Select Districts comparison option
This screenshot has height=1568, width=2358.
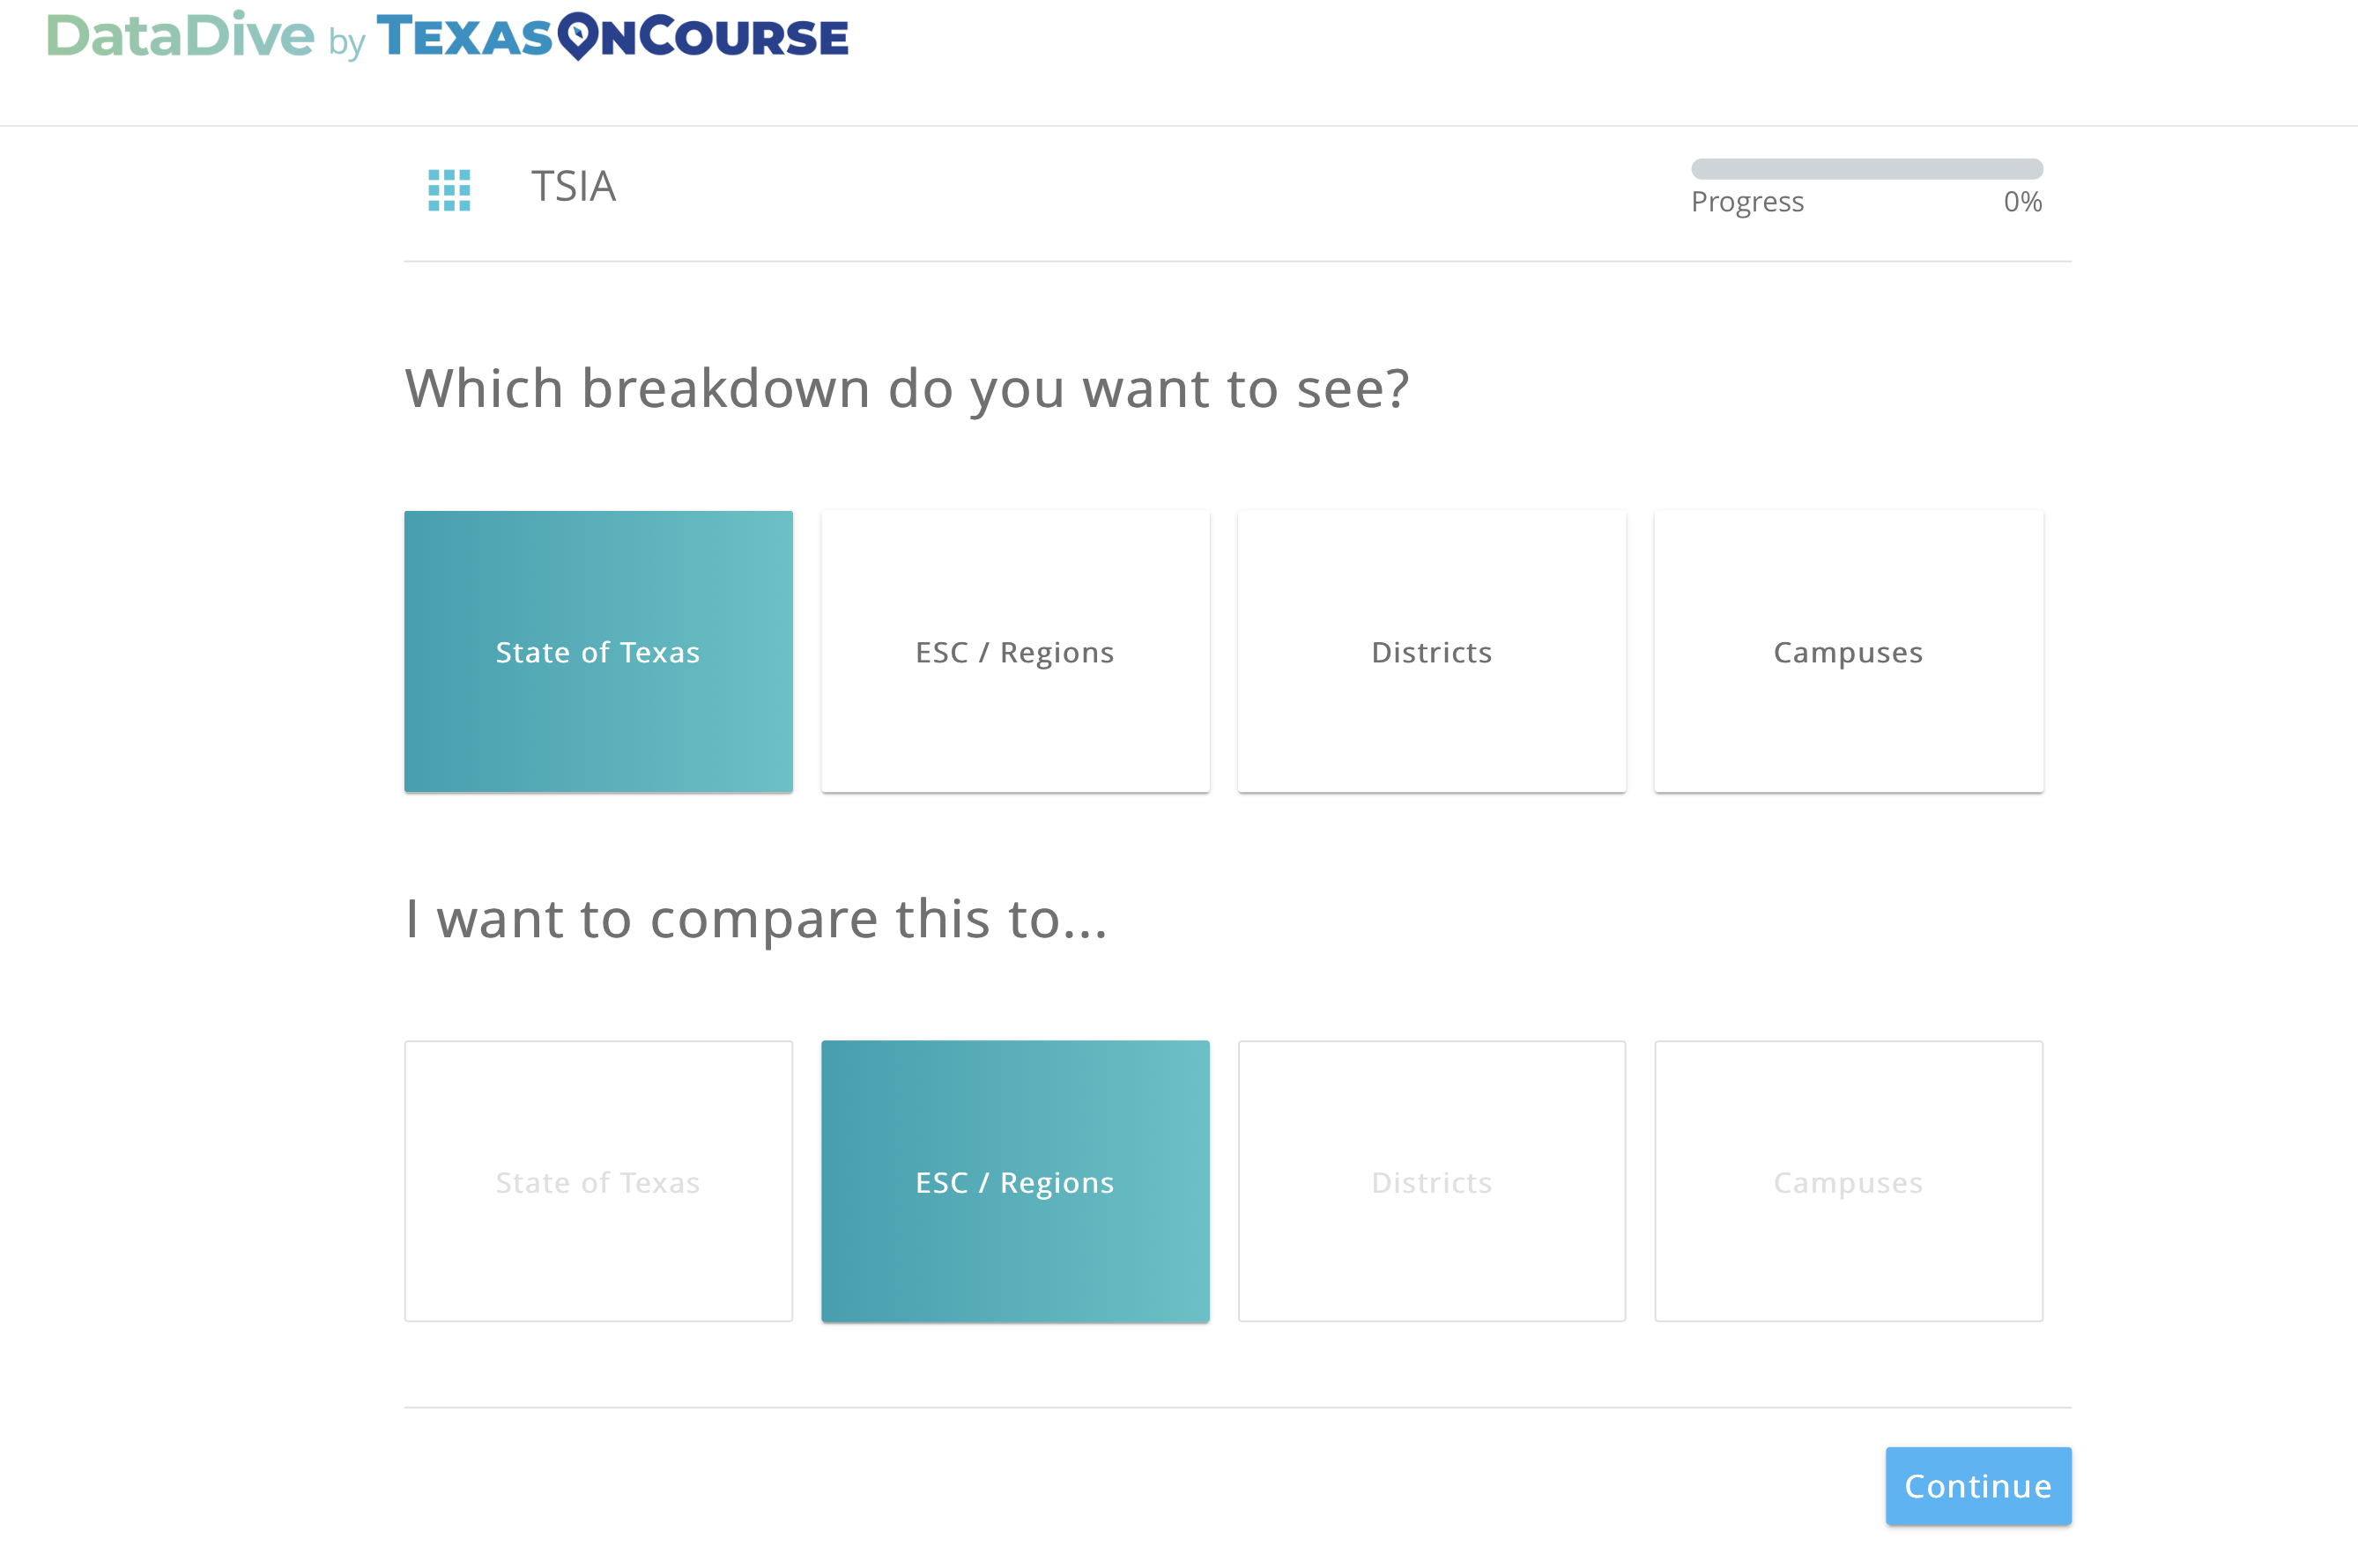click(1432, 1180)
